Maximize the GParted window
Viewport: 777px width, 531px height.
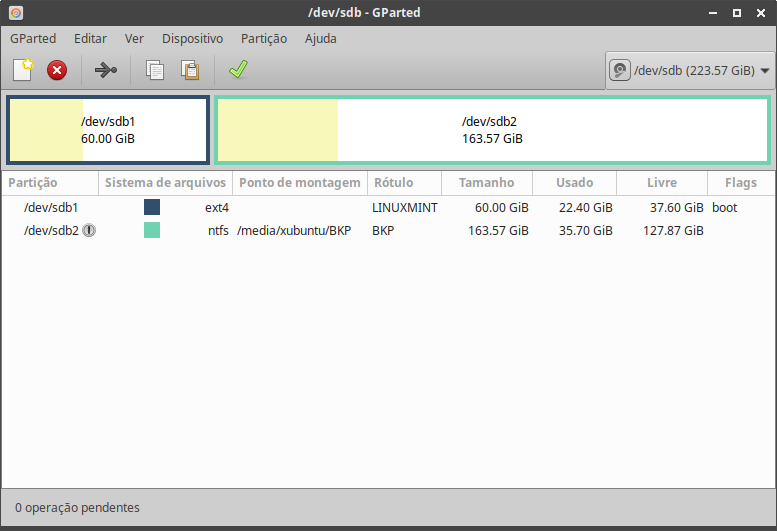coord(737,13)
